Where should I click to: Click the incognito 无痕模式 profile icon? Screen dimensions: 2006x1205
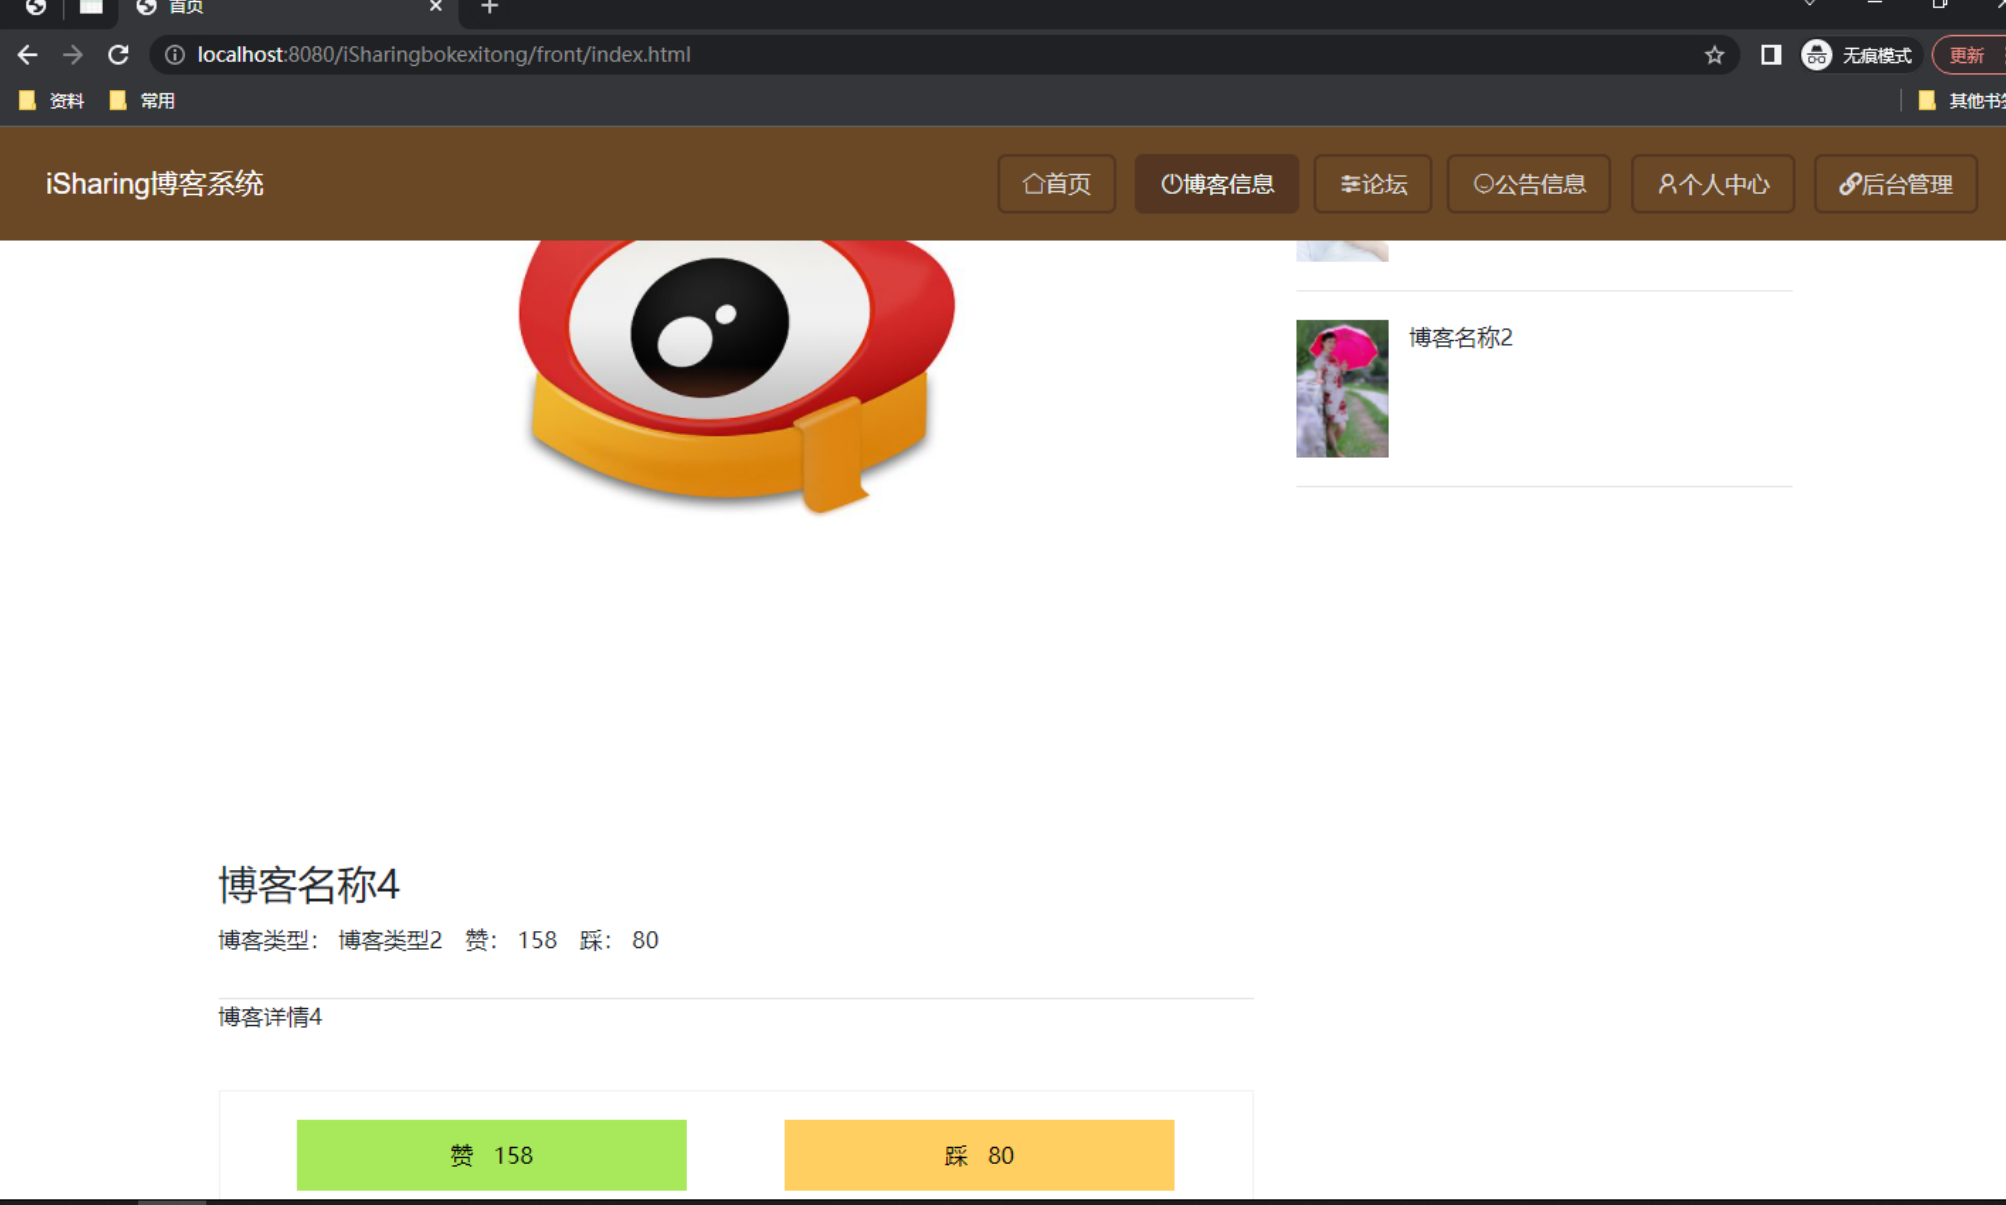click(x=1857, y=55)
